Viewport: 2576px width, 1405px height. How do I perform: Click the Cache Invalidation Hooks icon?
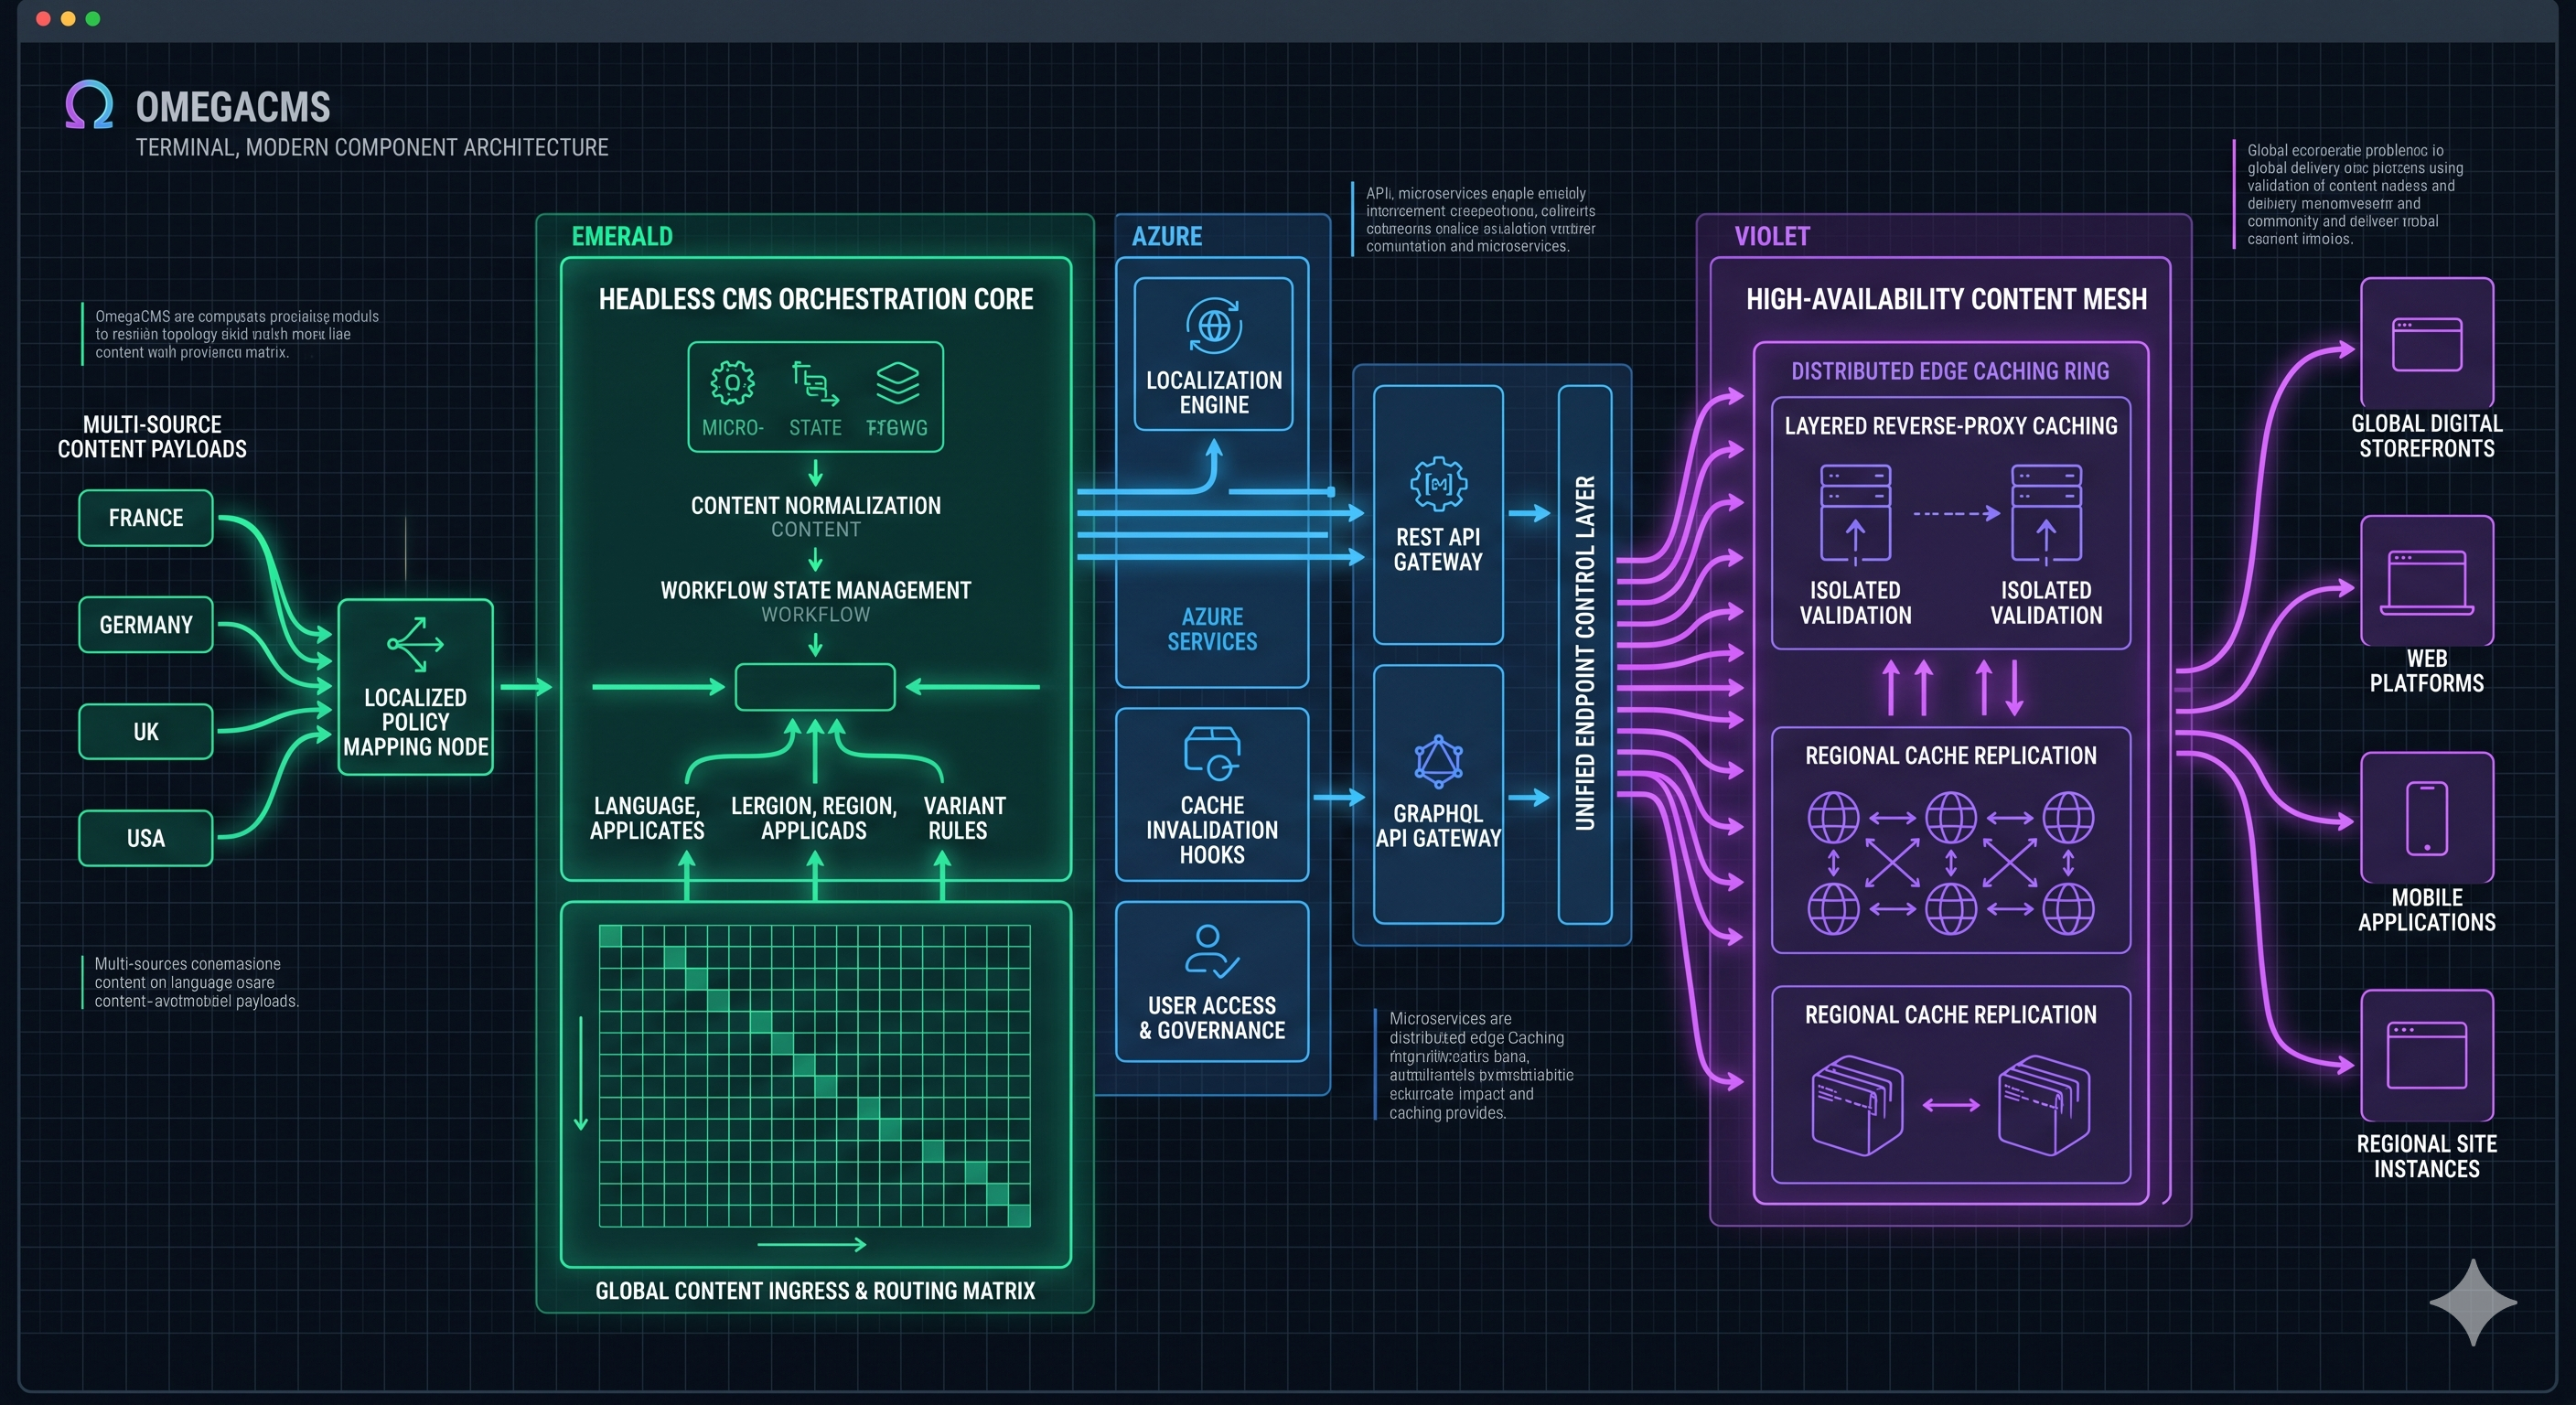point(1212,754)
